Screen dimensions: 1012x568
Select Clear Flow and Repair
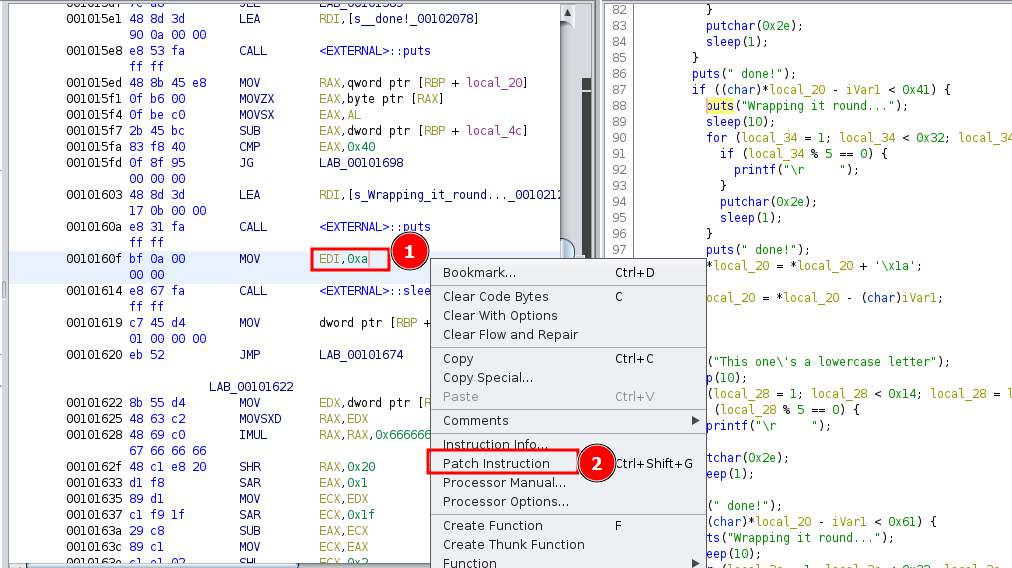click(510, 334)
